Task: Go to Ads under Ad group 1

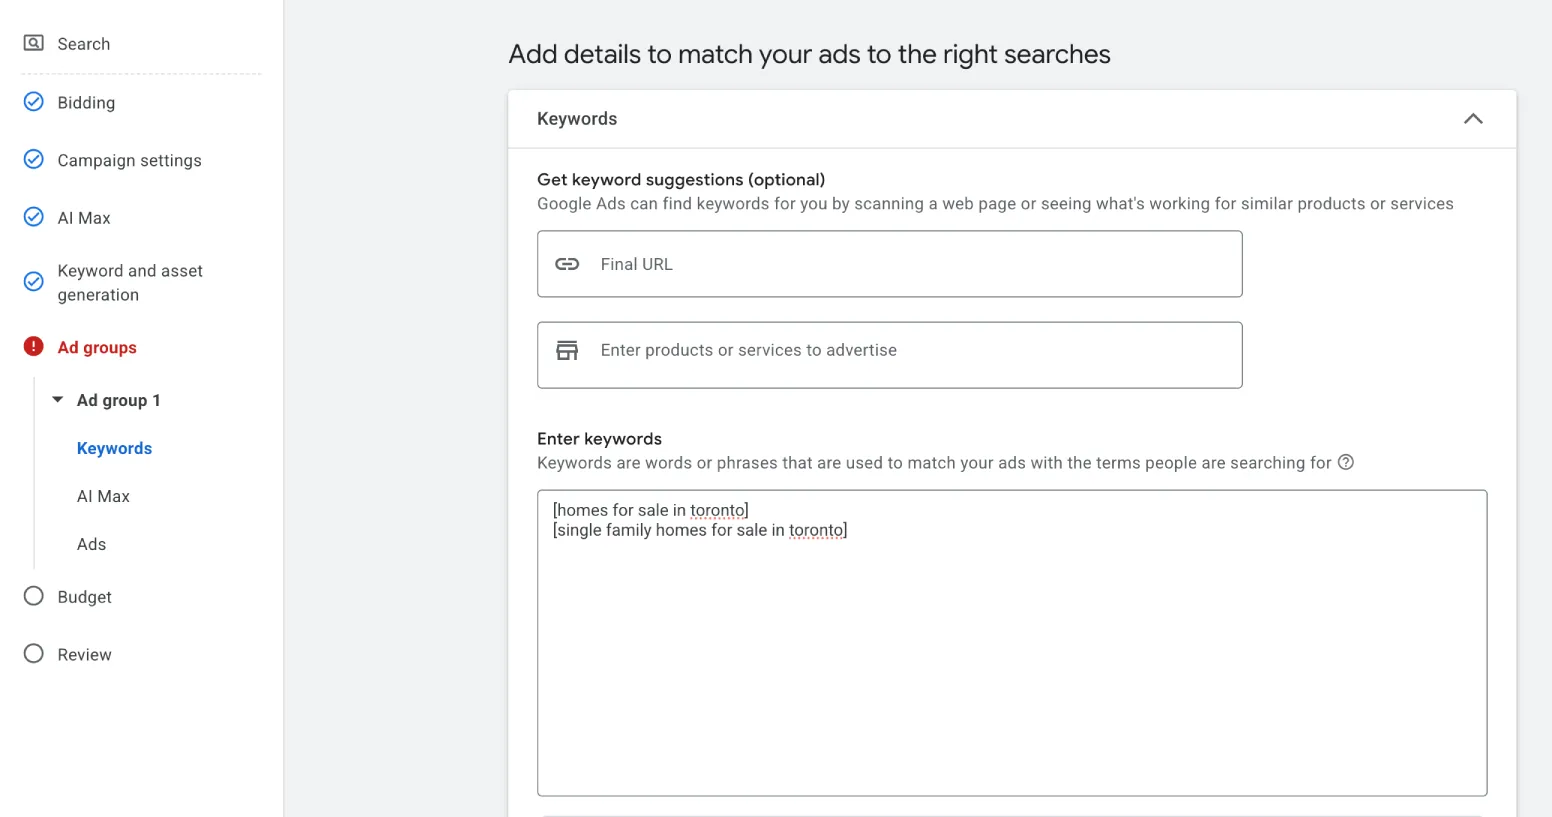Action: [91, 544]
